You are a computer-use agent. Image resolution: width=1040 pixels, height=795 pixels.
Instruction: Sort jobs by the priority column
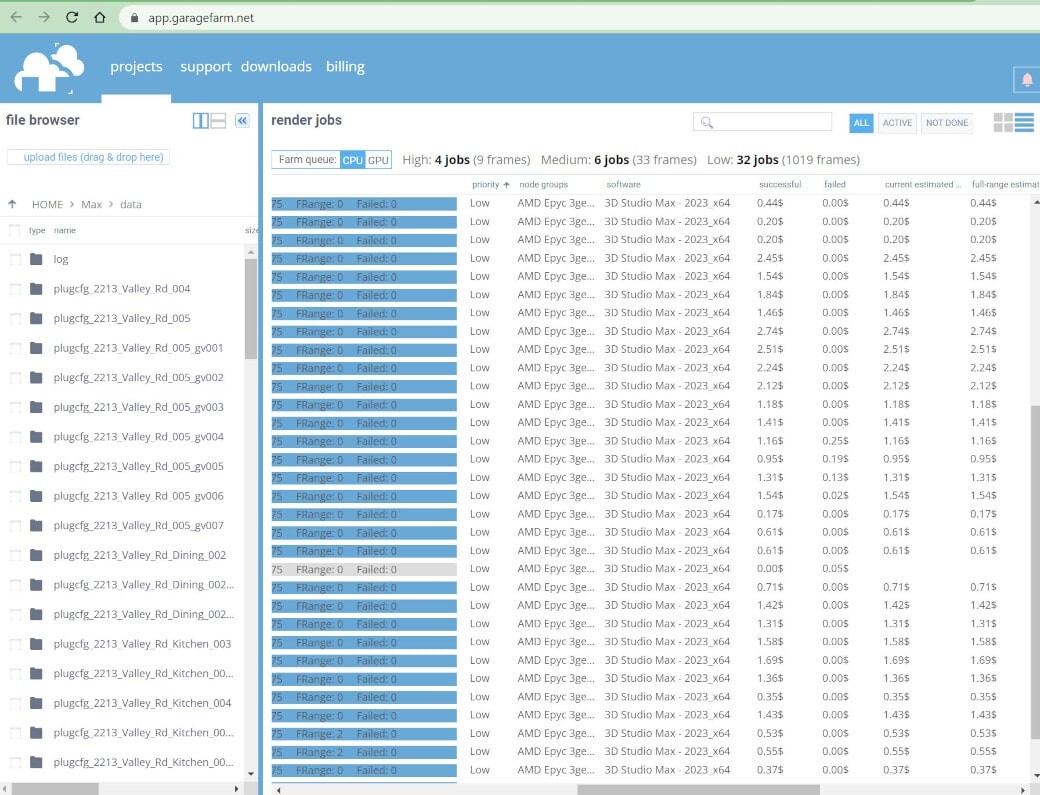point(486,184)
